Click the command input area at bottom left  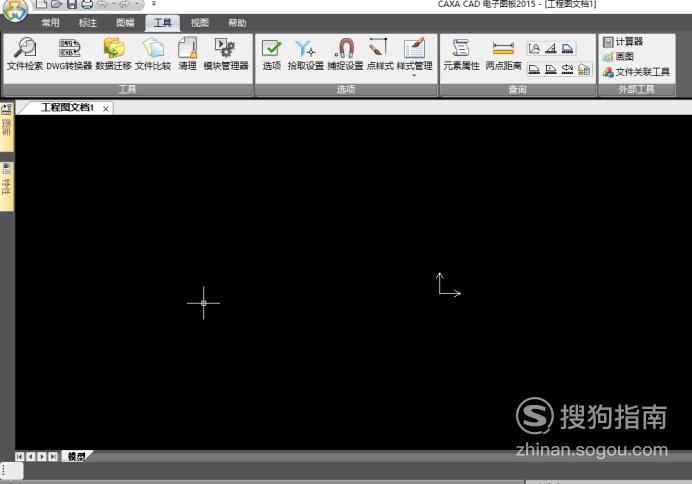(x=12, y=470)
